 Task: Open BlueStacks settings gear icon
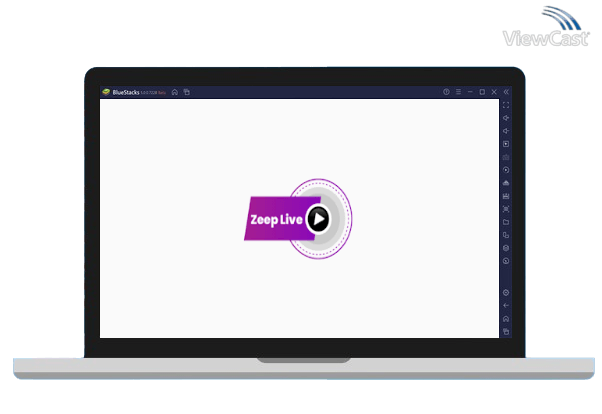tap(506, 293)
